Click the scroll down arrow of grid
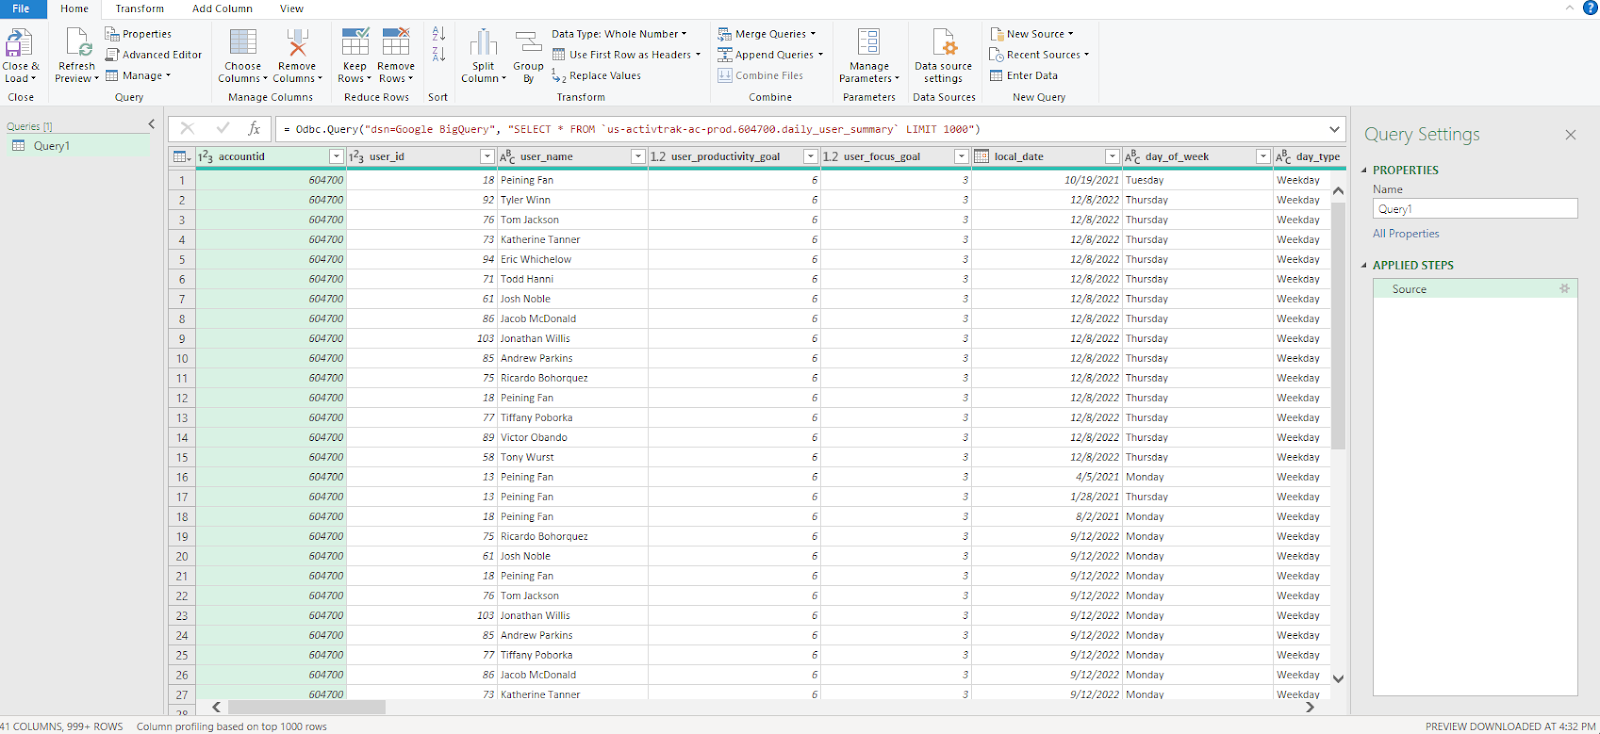 1338,679
